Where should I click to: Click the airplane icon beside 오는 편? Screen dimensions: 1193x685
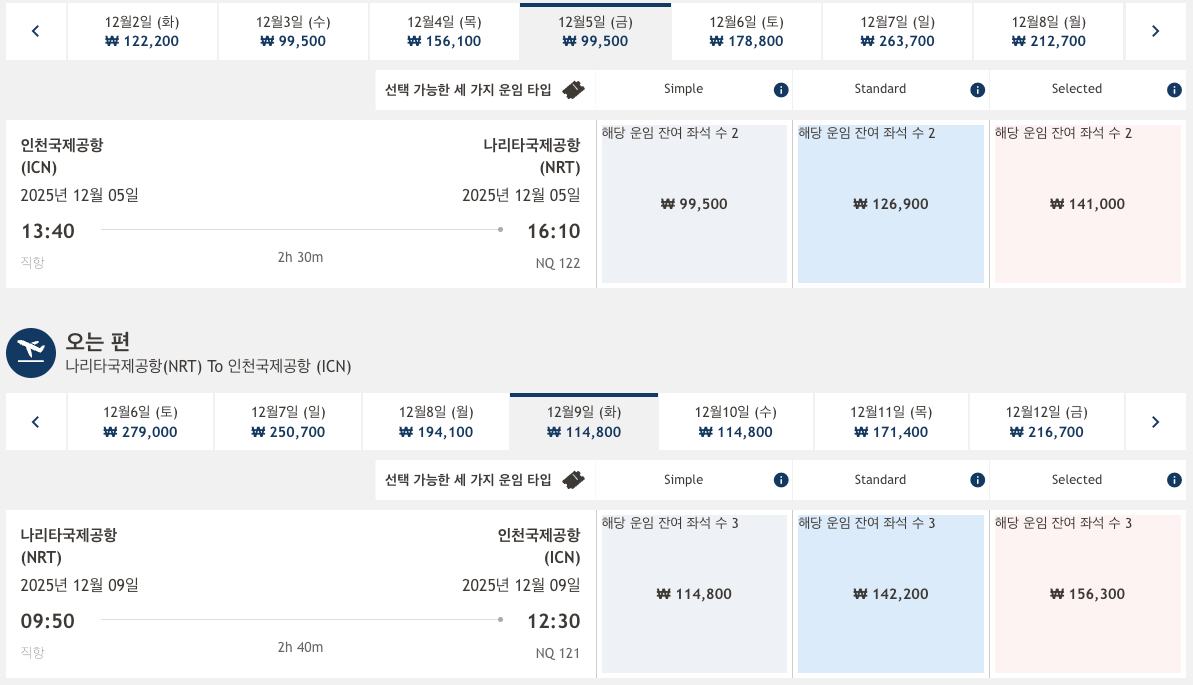click(31, 352)
